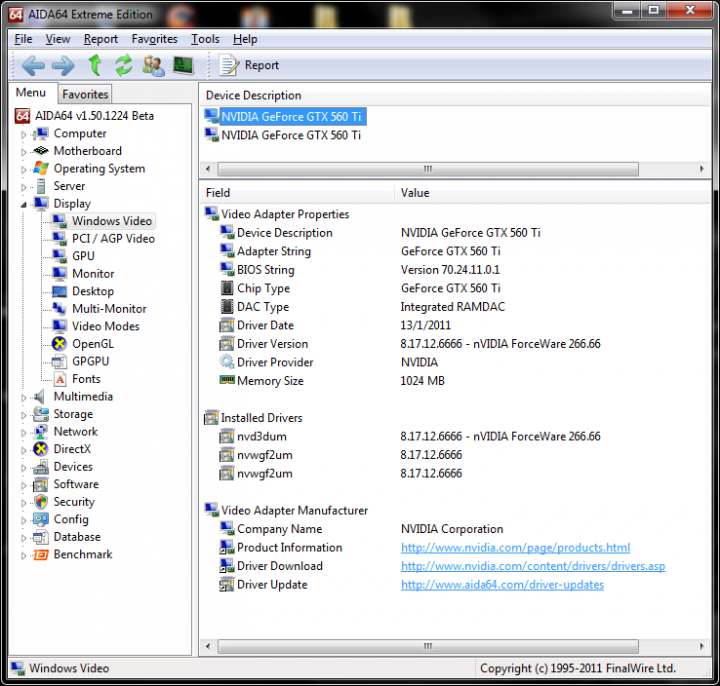Click the Security shield icon in the tree
The image size is (720, 686).
[x=41, y=502]
